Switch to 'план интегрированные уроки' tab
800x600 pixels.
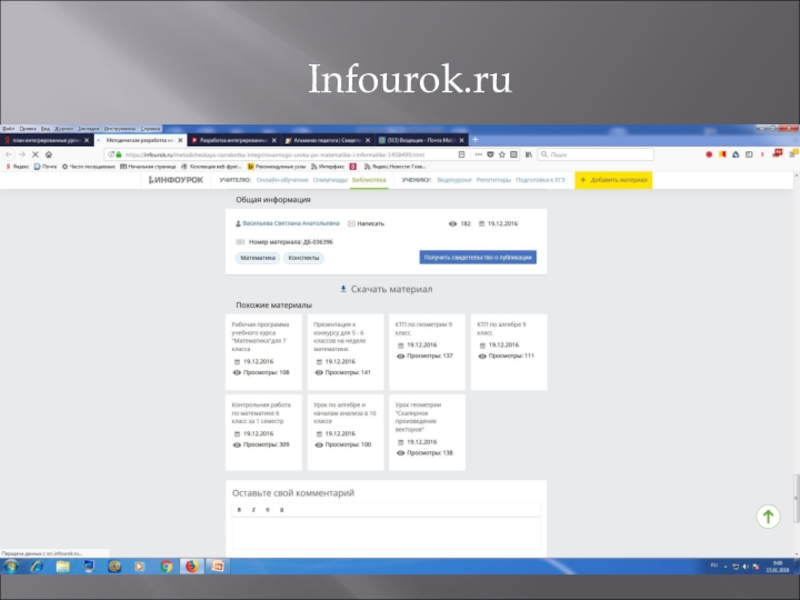(46, 140)
